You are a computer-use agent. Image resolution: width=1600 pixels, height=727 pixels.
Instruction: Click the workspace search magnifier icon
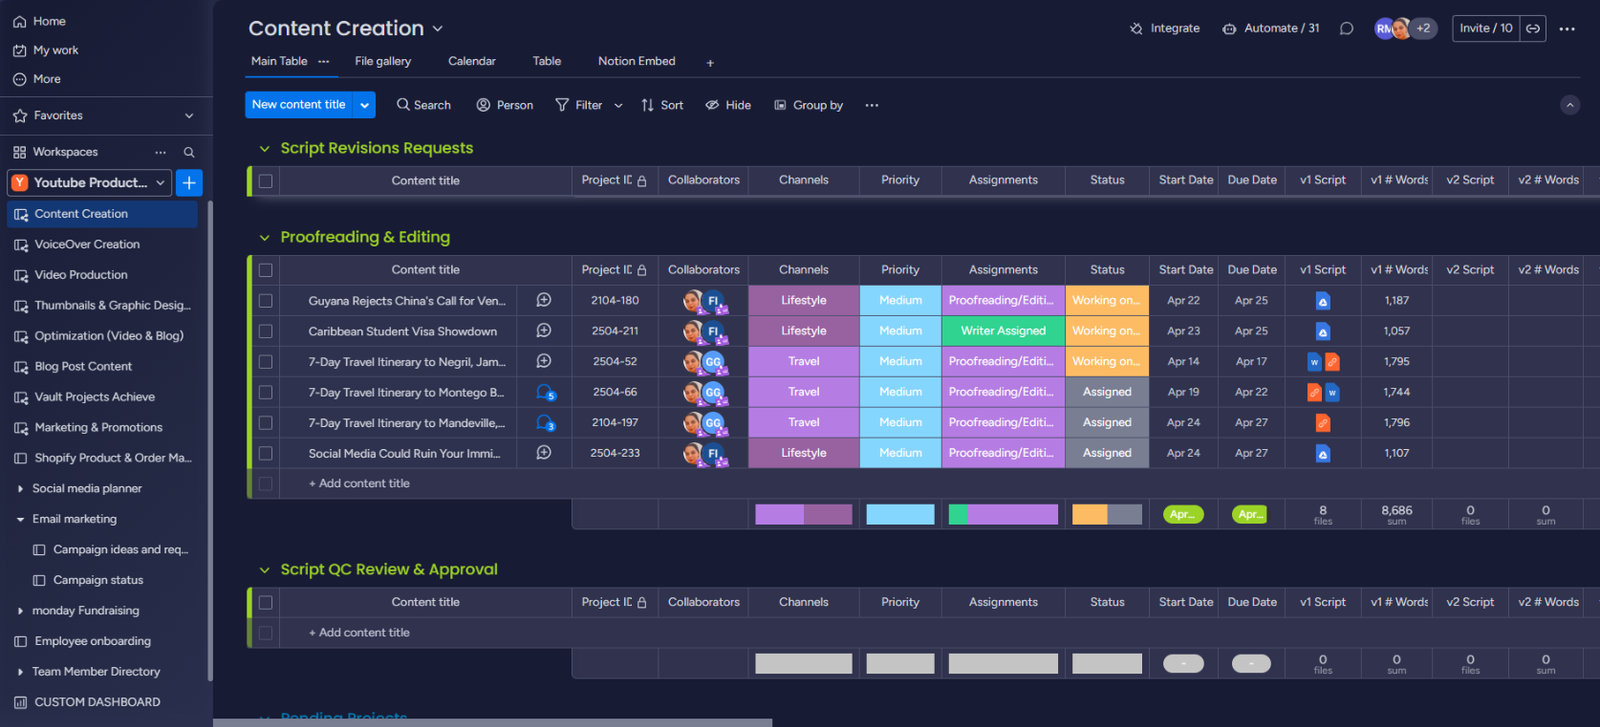click(189, 152)
